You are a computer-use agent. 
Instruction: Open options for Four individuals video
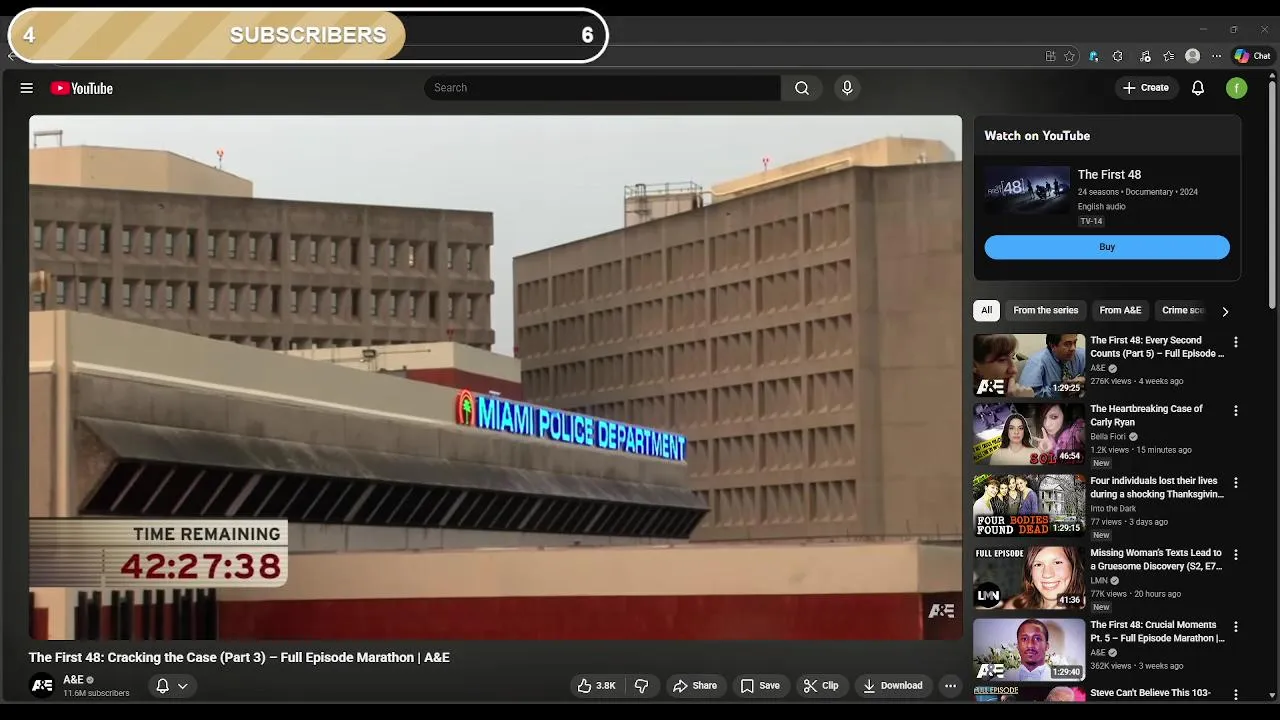(x=1235, y=483)
